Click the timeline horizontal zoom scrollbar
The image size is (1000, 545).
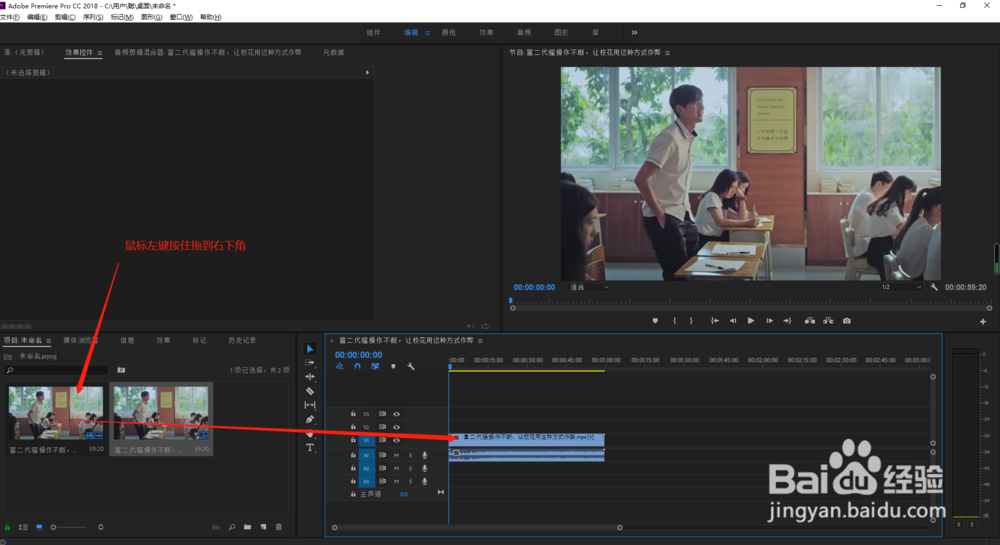coord(477,528)
